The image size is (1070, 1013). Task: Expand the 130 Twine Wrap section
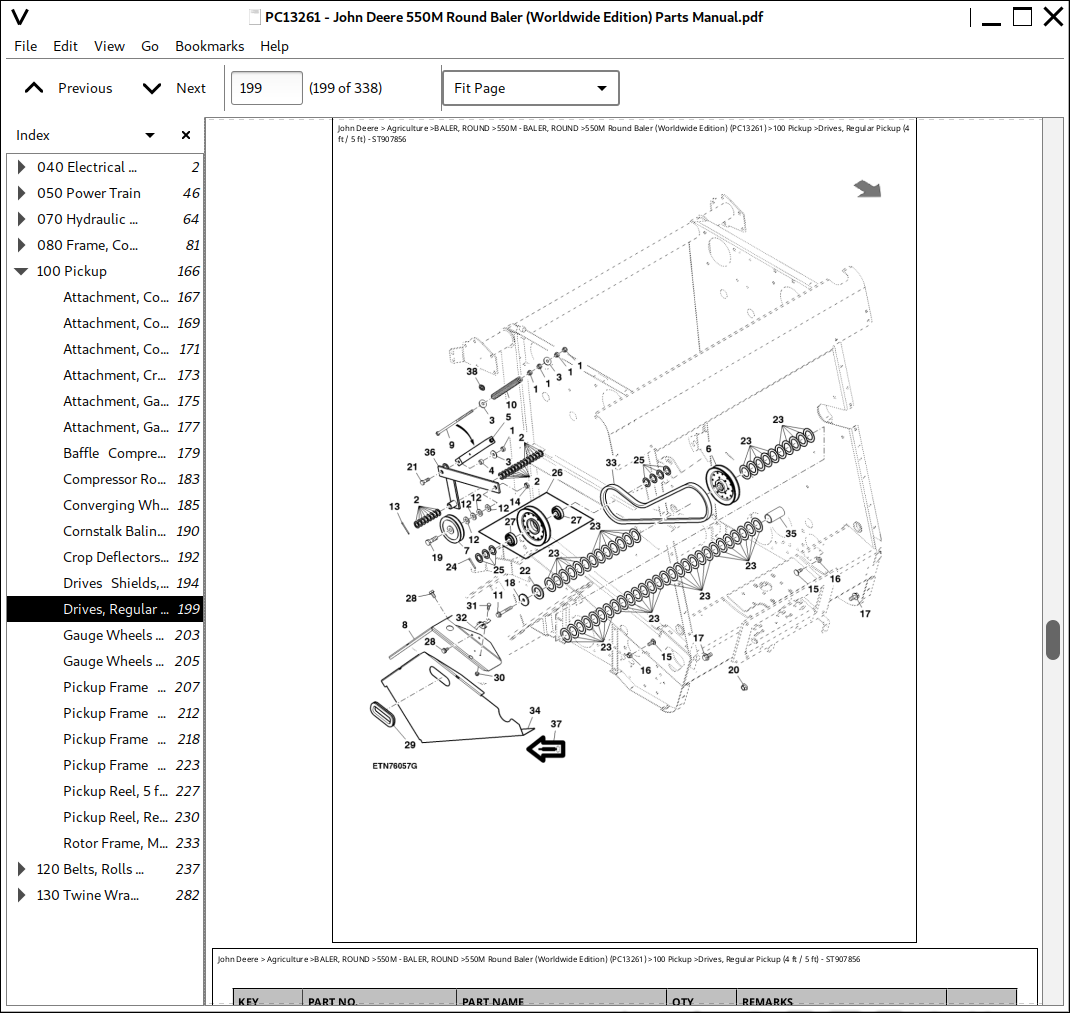click(x=21, y=895)
